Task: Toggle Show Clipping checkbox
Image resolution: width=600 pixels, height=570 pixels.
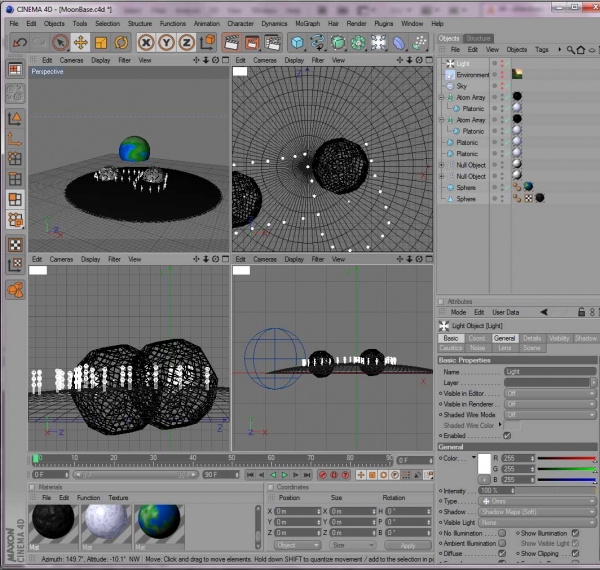Action: 575,554
